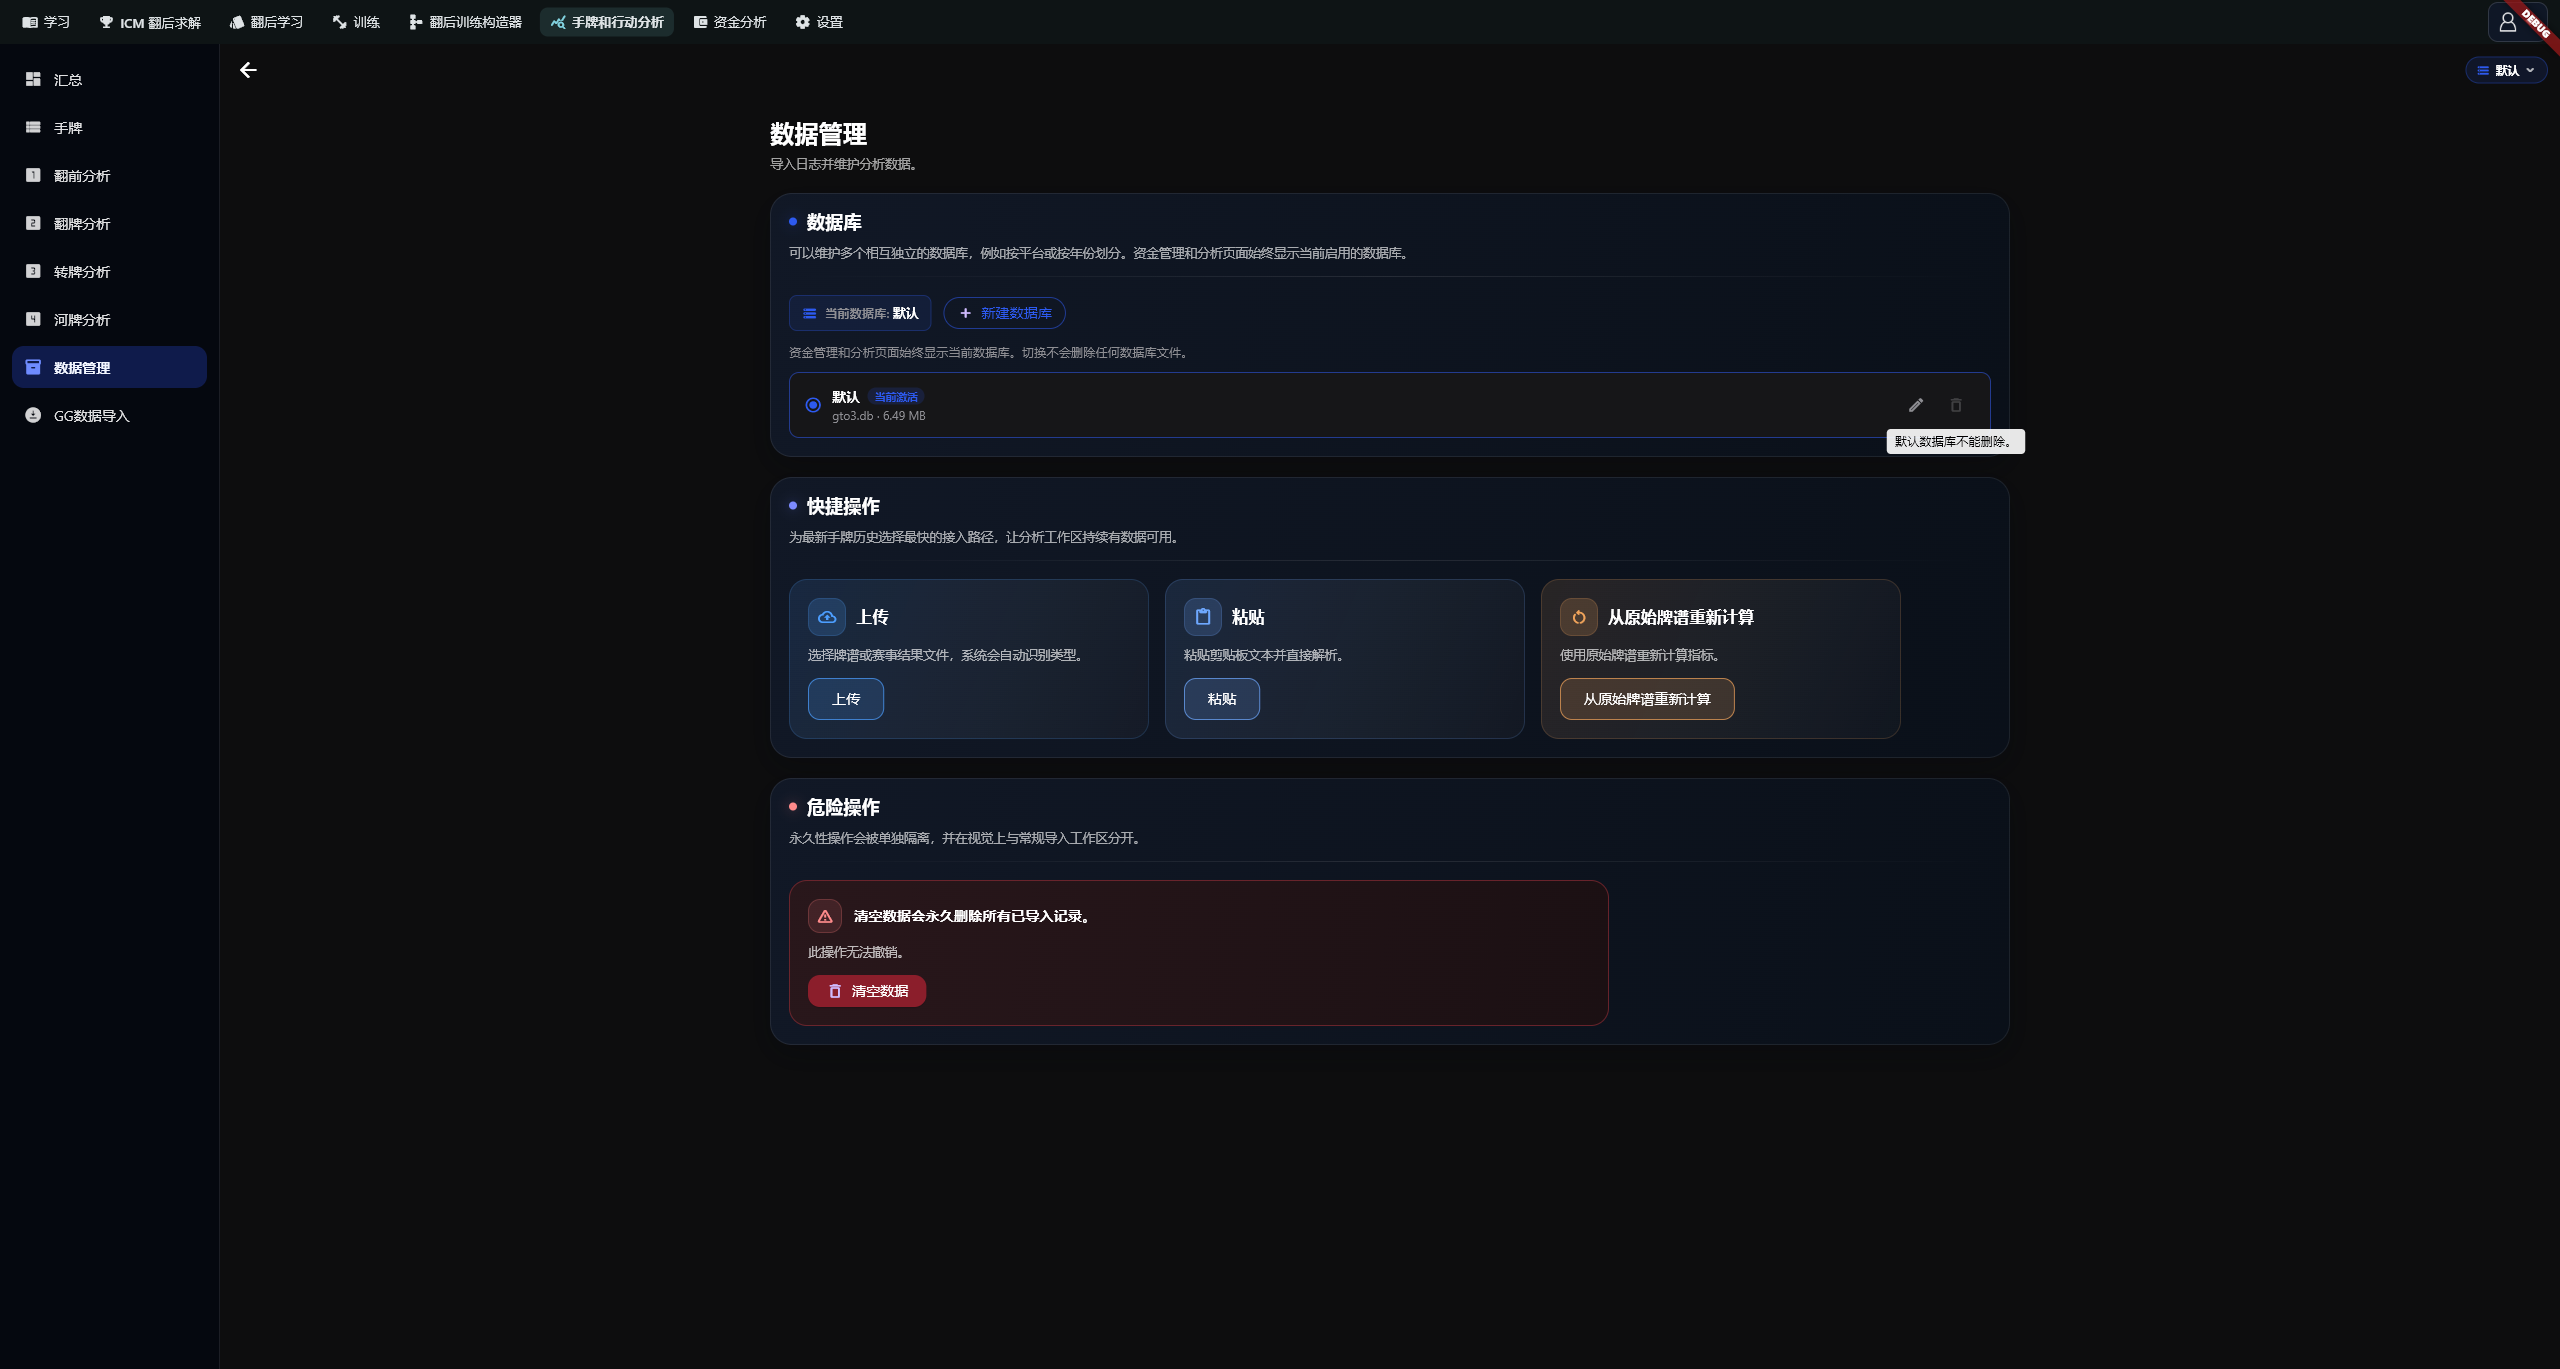
Task: Open the 当前数据库: 默认 selector
Action: [x=860, y=313]
